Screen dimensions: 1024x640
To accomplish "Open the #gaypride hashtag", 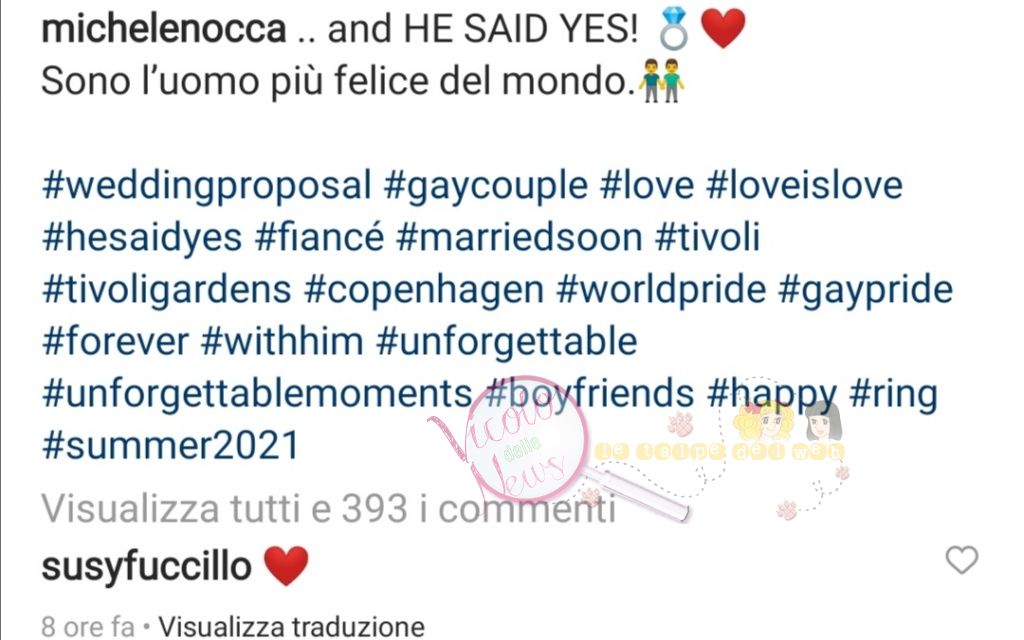I will pyautogui.click(x=865, y=291).
